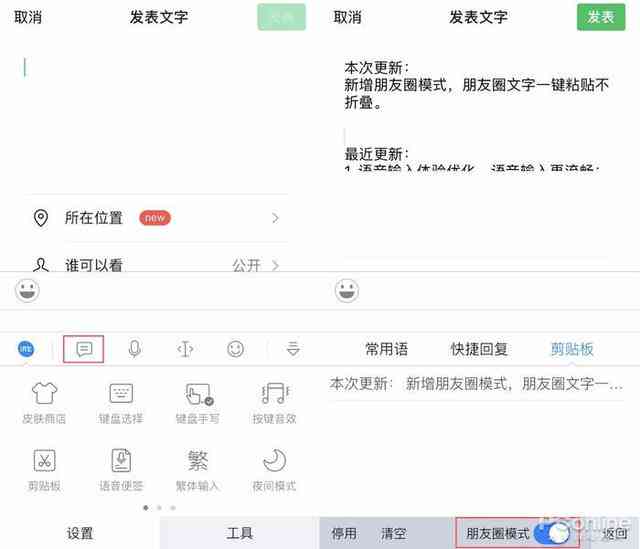The height and width of the screenshot is (549, 640).
Task: Open 语音便签 voice memo icon
Action: pyautogui.click(x=121, y=469)
